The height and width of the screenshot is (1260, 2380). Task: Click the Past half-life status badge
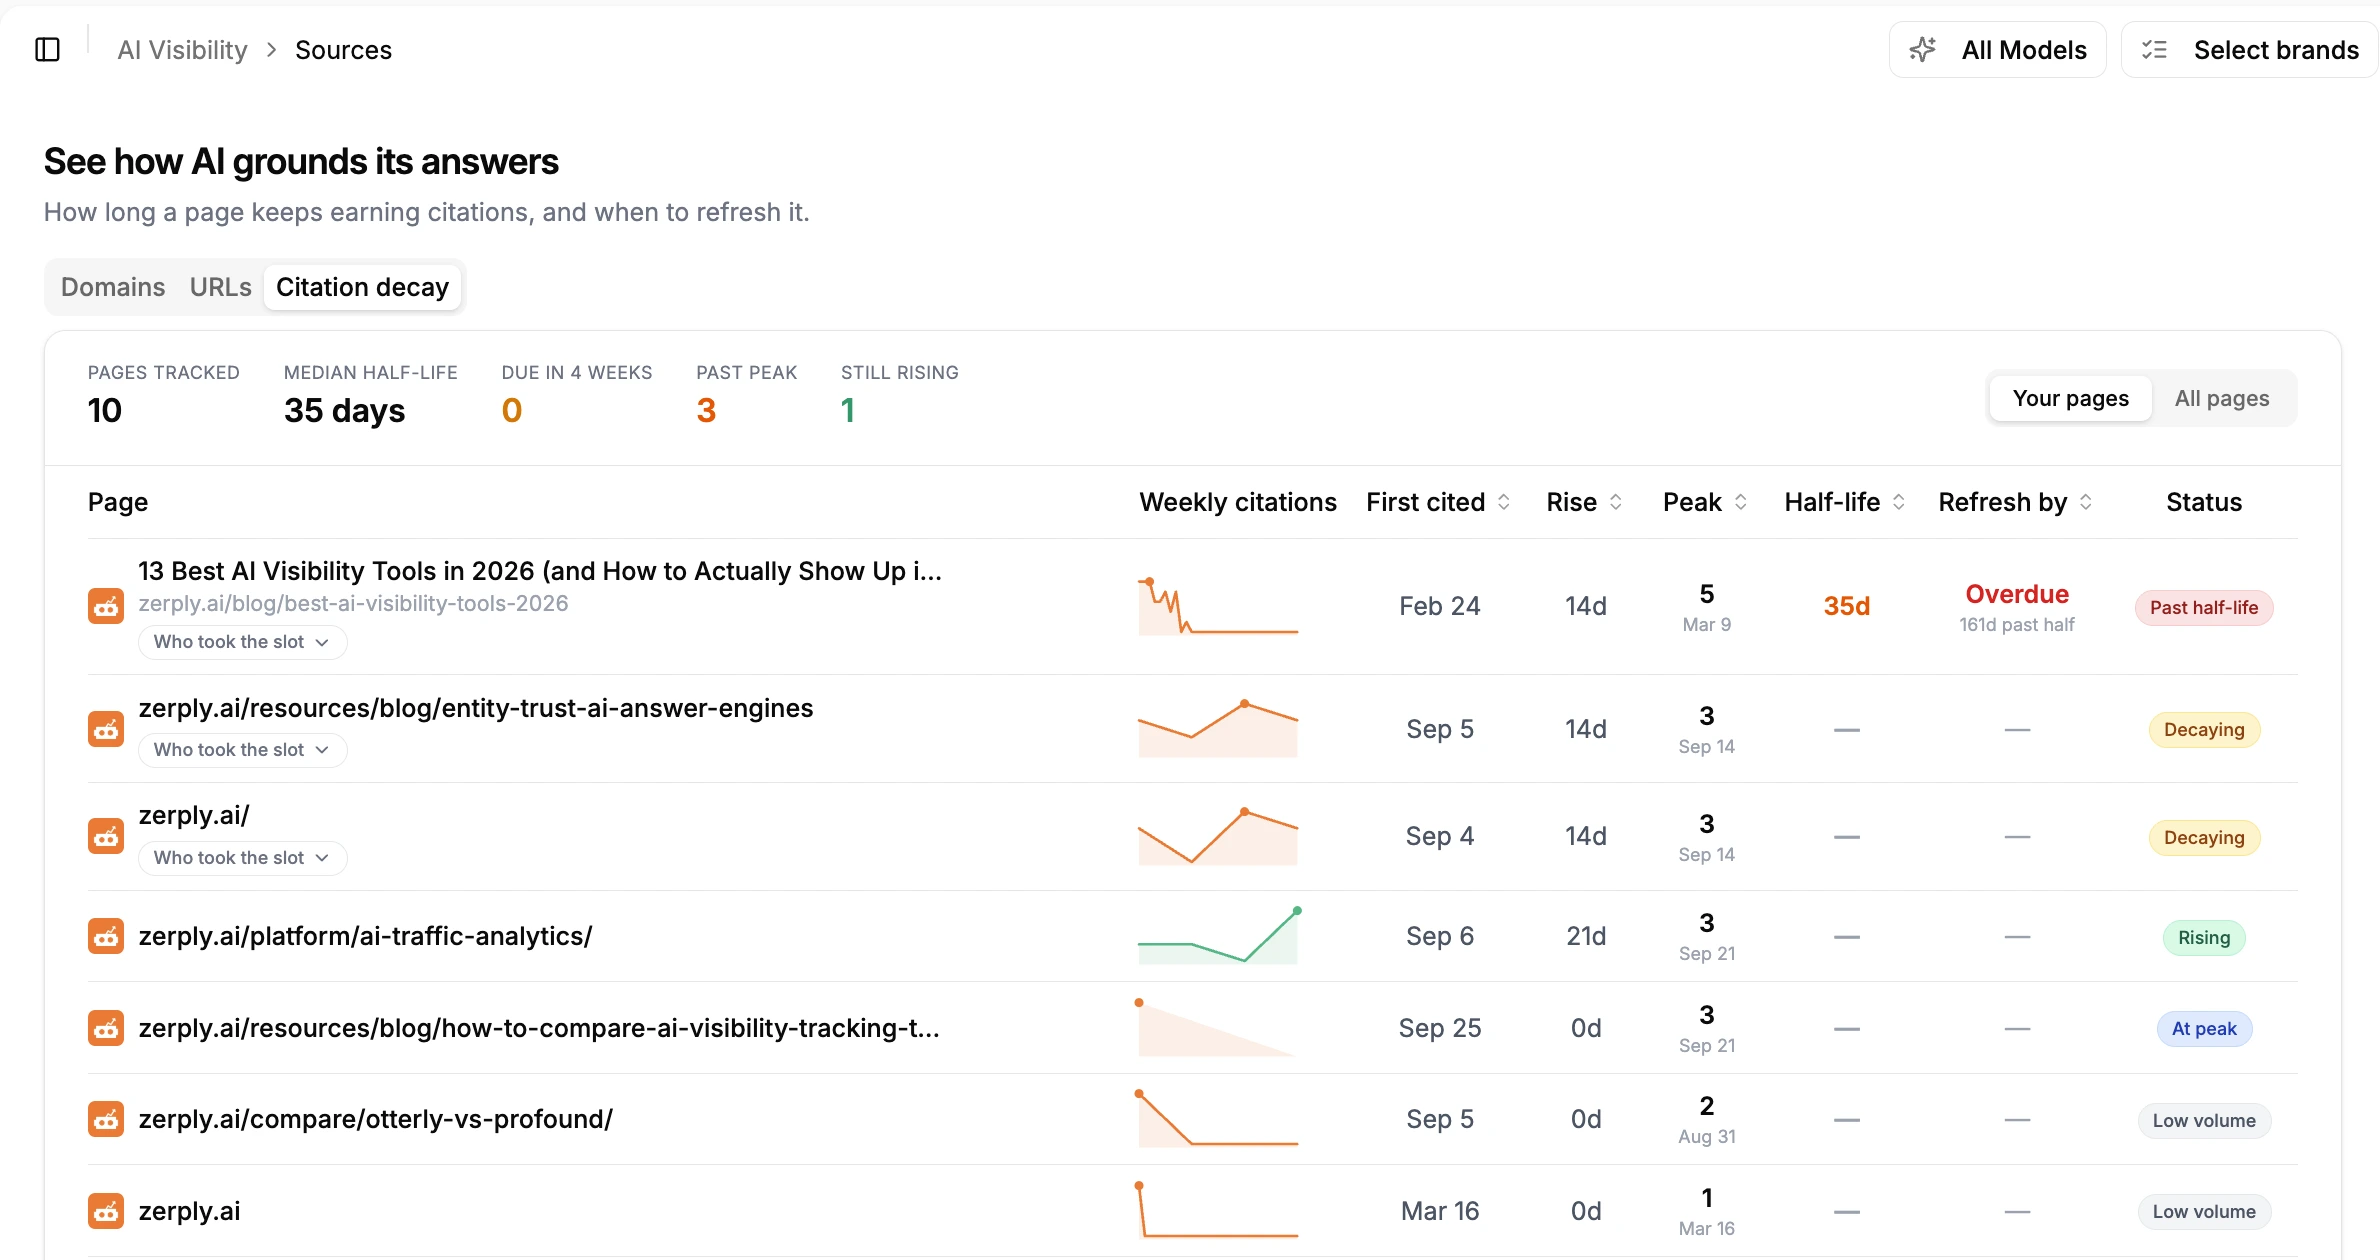(x=2204, y=607)
